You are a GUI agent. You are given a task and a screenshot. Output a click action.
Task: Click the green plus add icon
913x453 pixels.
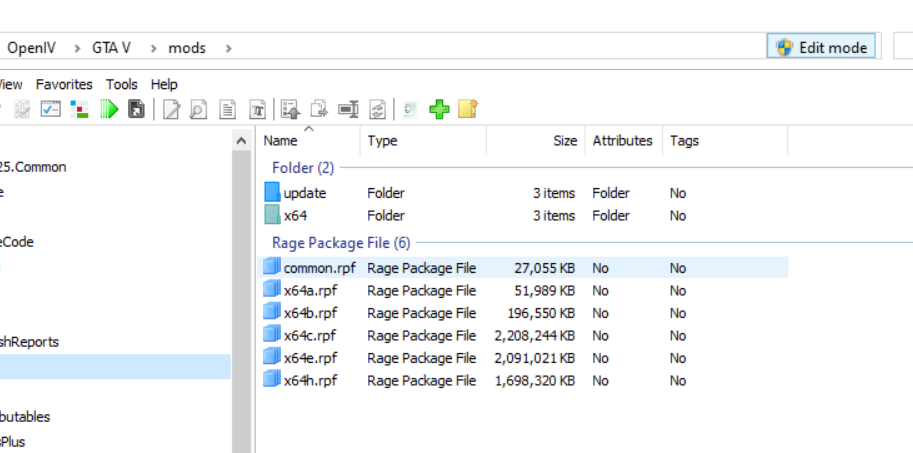(439, 110)
